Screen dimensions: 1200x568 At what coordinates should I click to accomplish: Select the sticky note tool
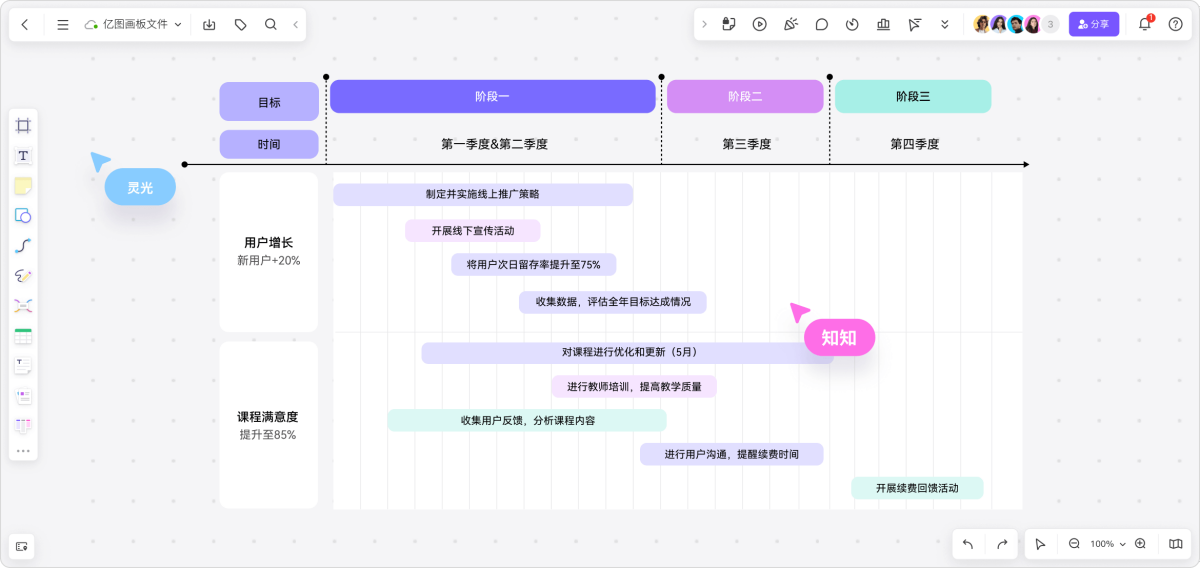23,186
